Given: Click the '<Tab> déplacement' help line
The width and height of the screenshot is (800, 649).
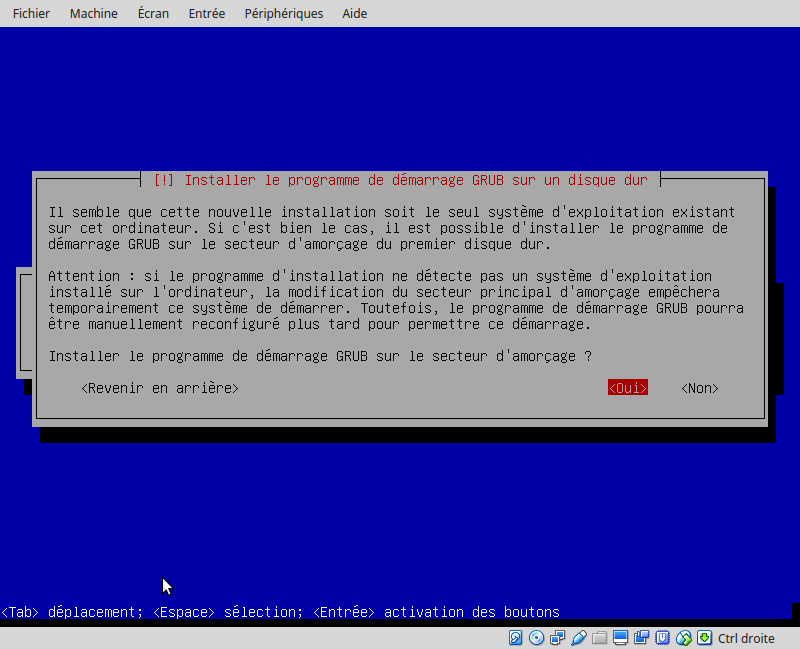Looking at the screenshot, I should 280,612.
